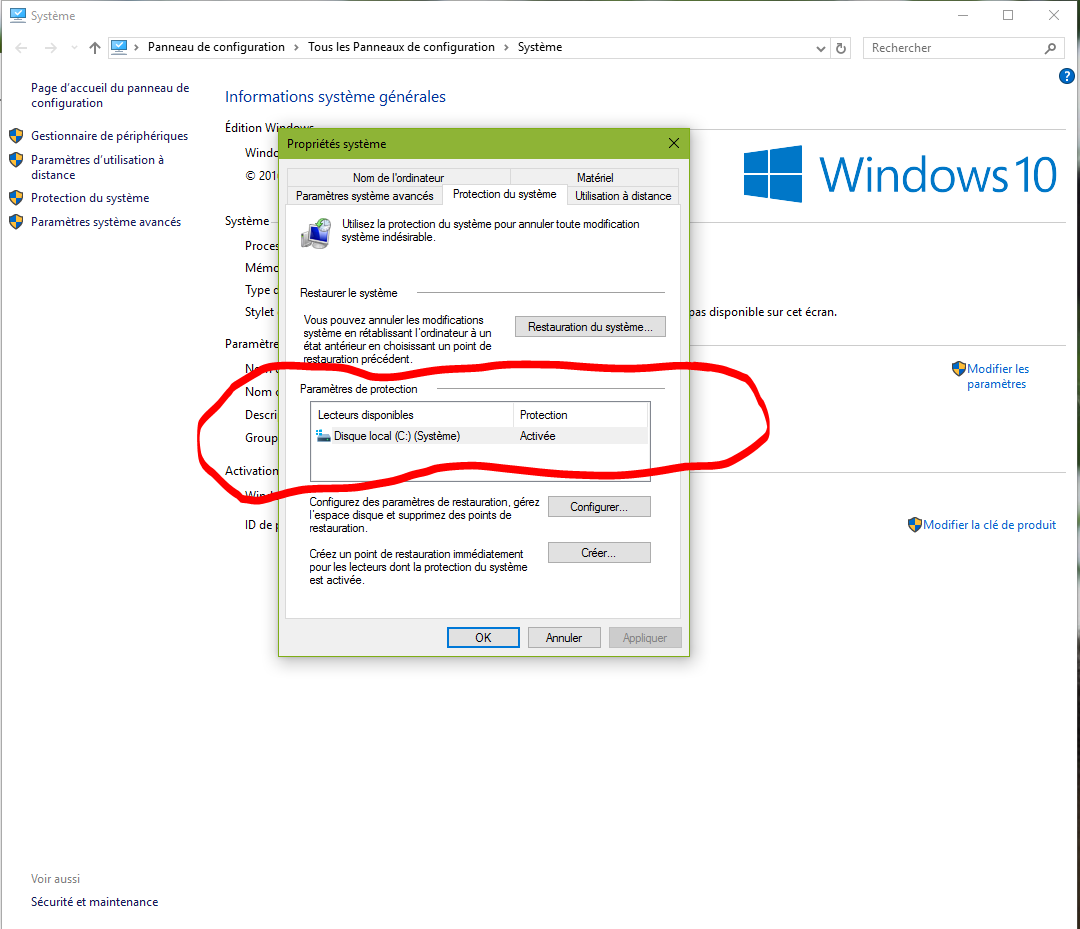The height and width of the screenshot is (929, 1080).
Task: Click the Appliquer button
Action: click(x=645, y=638)
